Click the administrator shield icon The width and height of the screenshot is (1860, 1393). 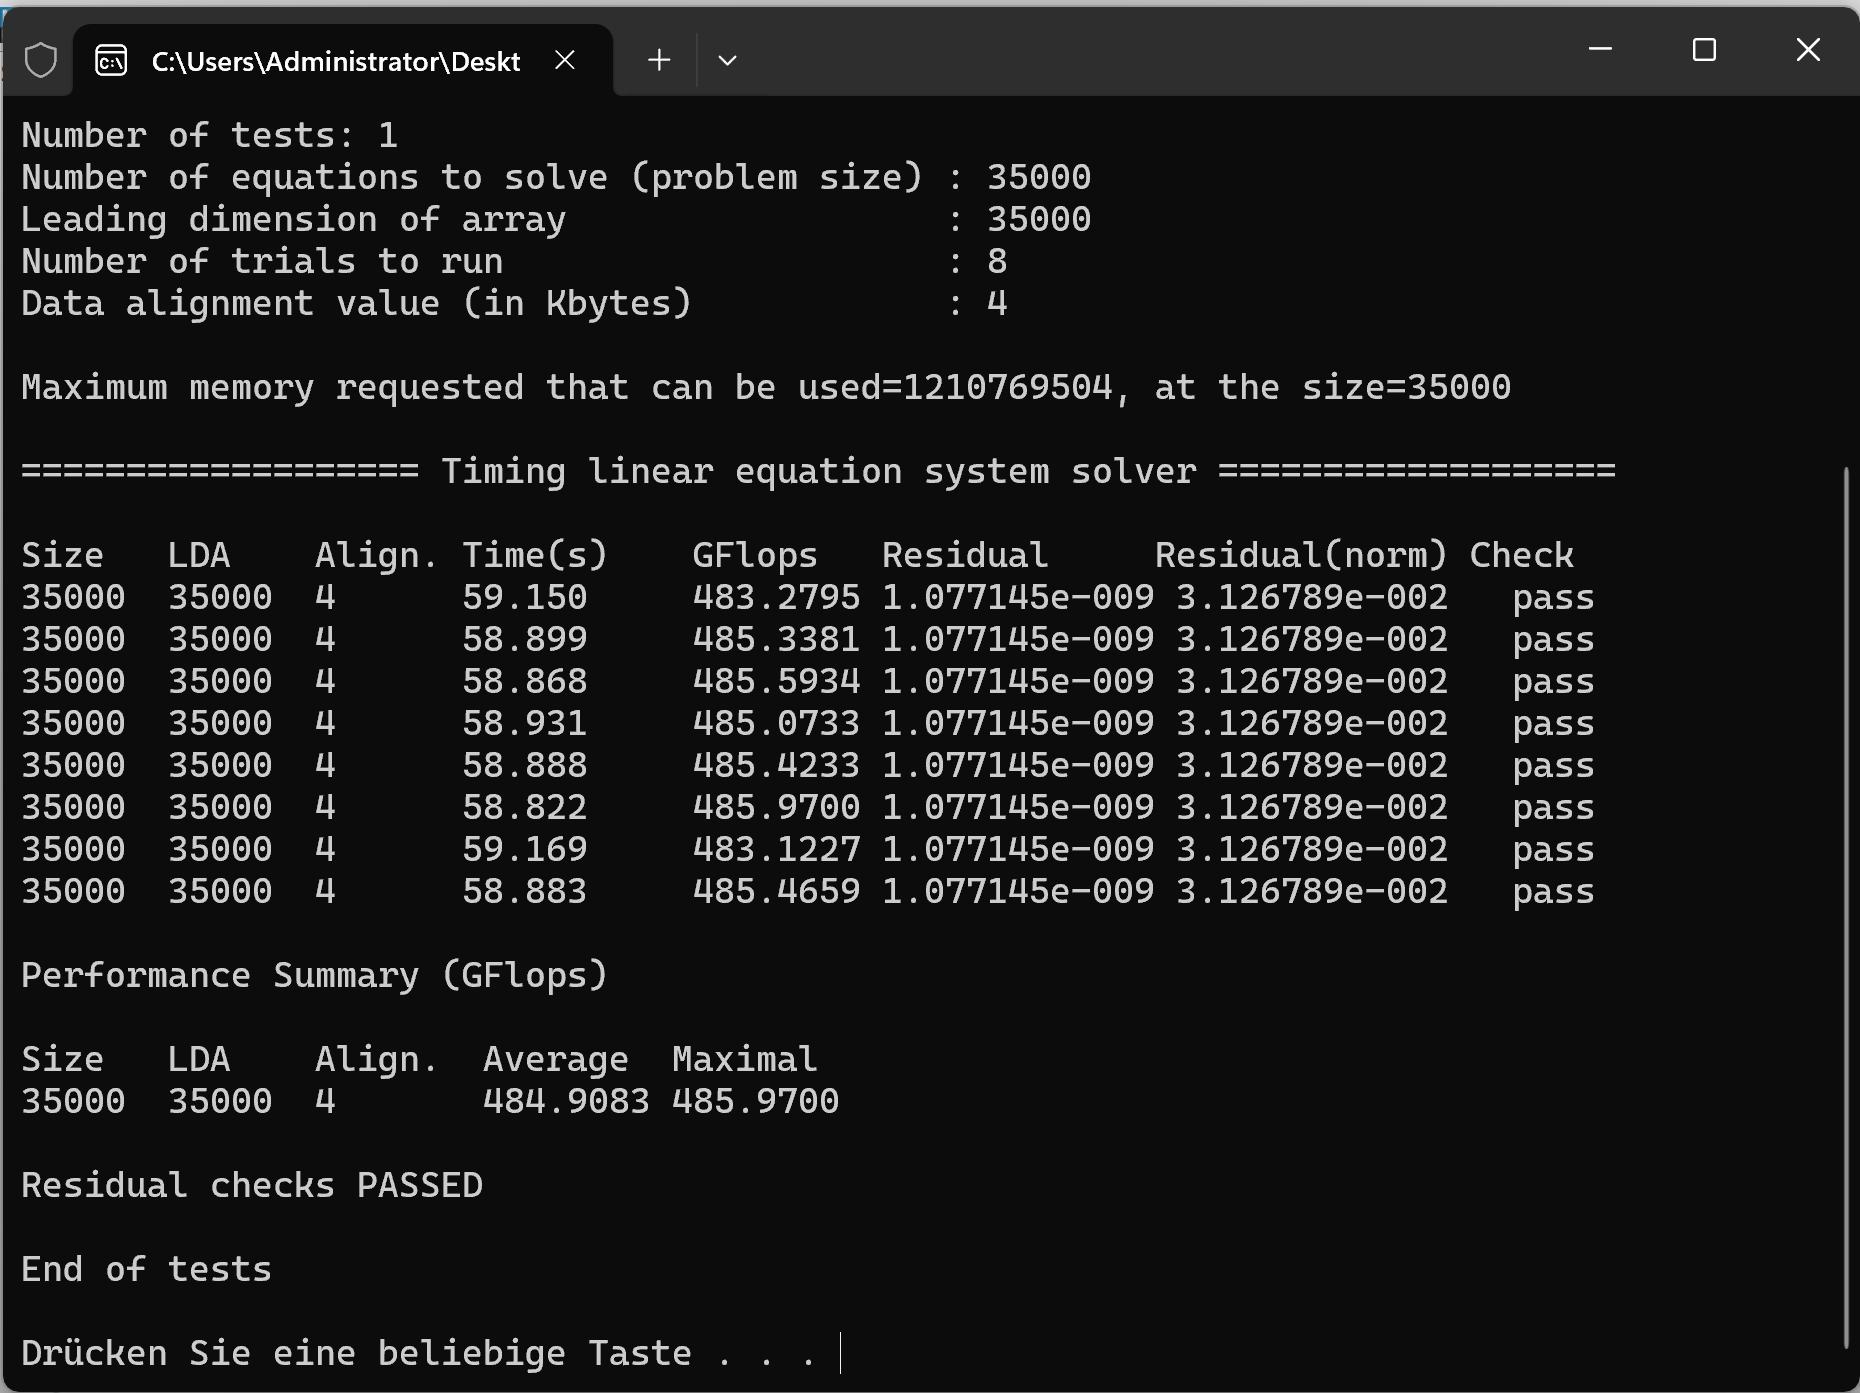click(41, 61)
